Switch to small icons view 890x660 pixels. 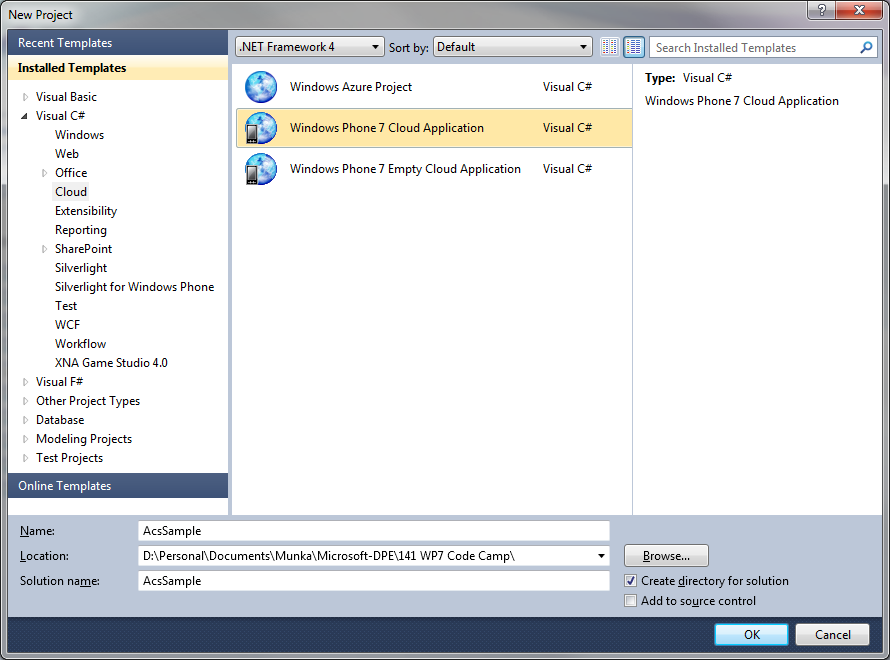tap(610, 47)
